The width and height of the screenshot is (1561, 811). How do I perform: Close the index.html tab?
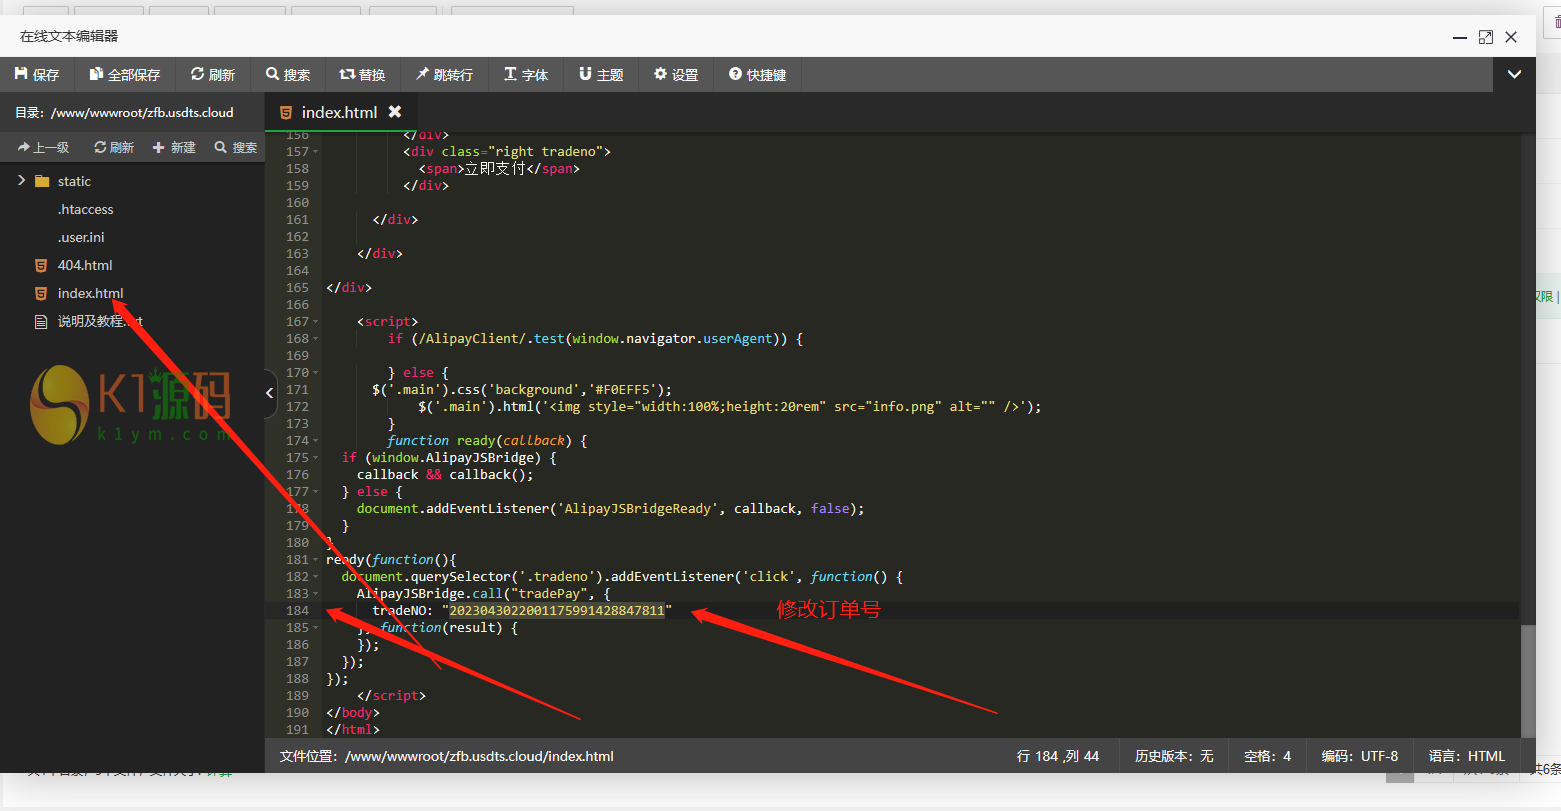coord(395,112)
